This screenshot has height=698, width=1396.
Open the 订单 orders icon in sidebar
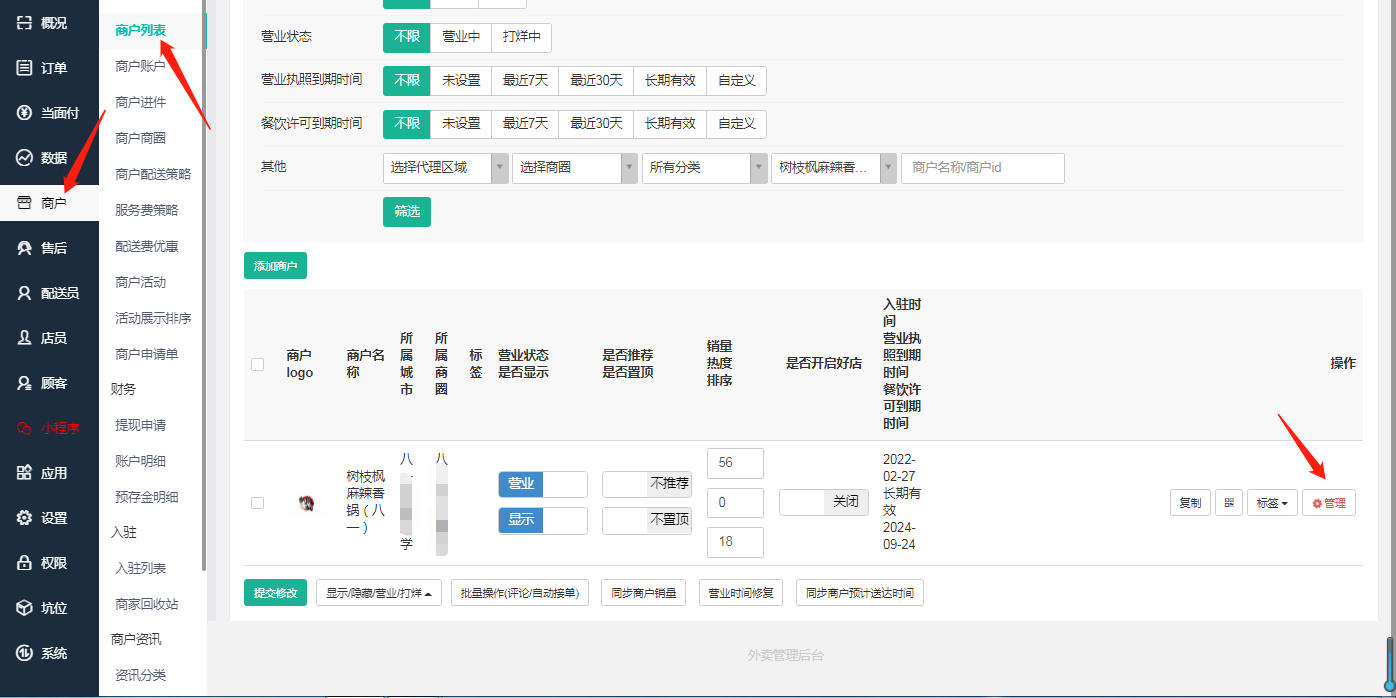[25, 68]
